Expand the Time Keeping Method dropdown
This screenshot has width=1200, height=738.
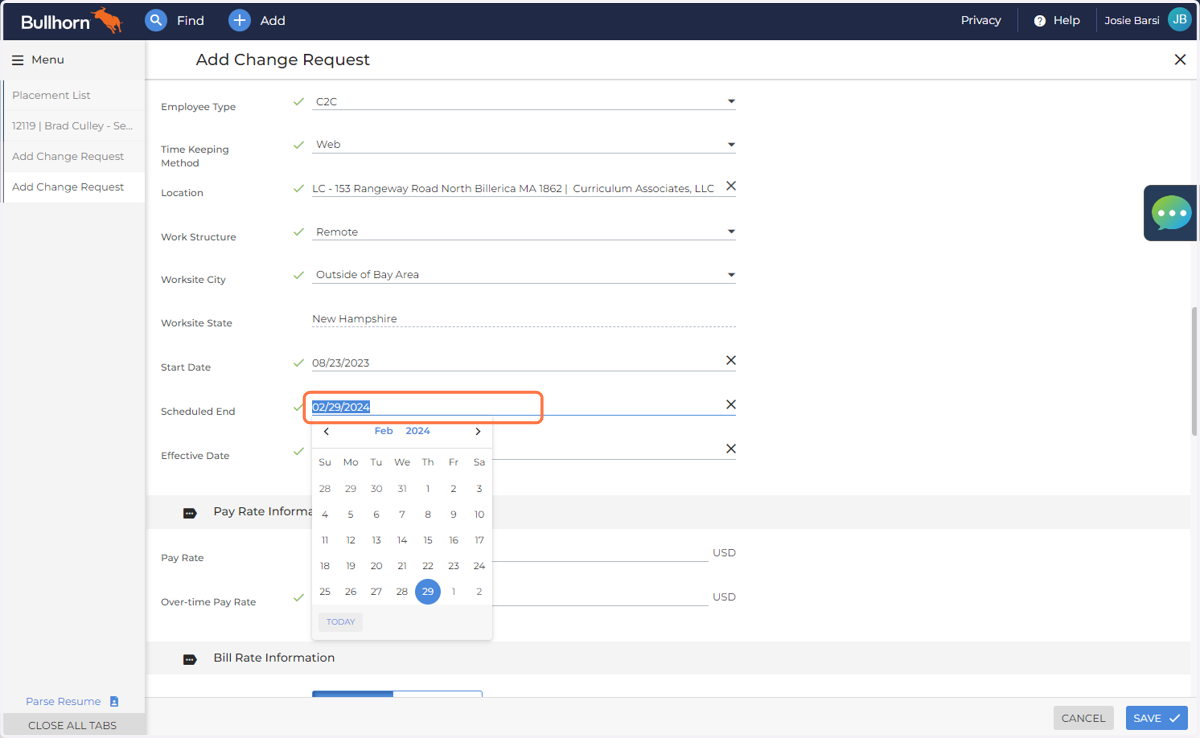[x=731, y=145]
